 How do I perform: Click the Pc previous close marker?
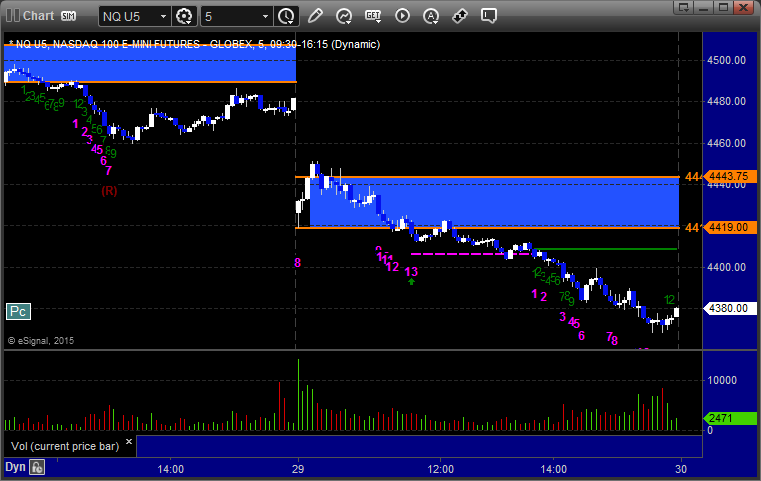pyautogui.click(x=18, y=311)
